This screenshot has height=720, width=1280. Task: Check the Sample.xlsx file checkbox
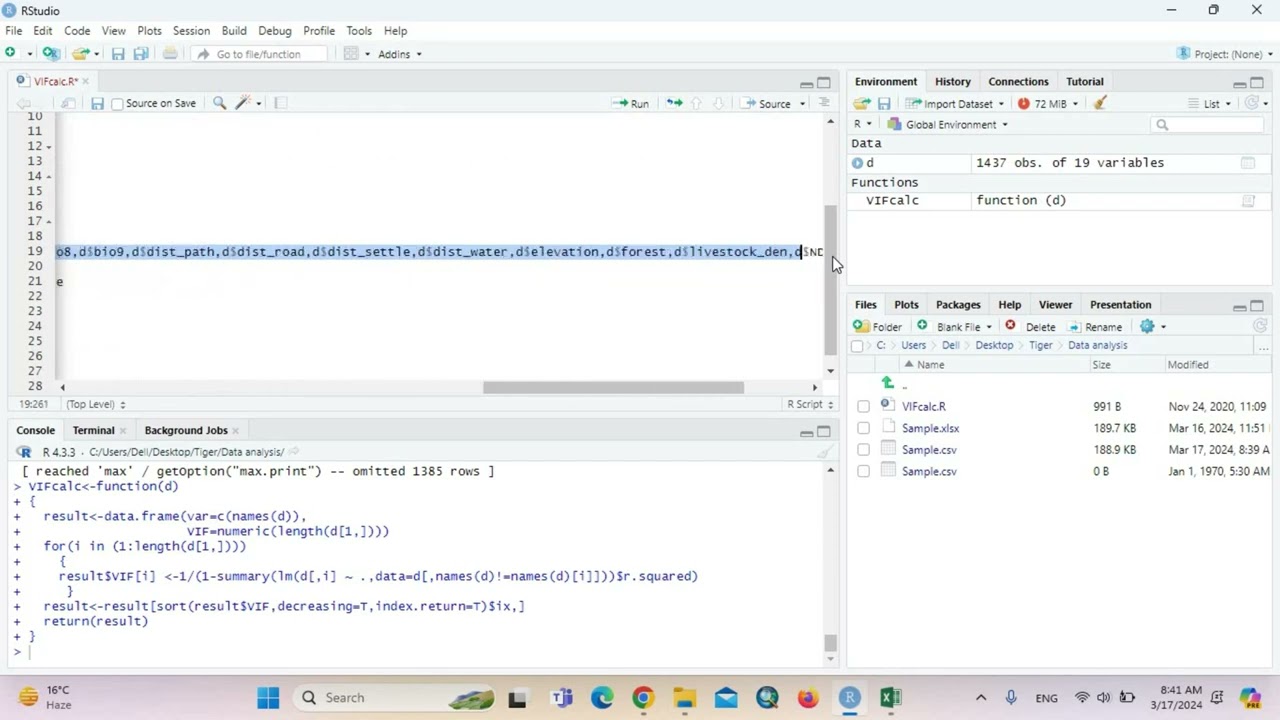coord(863,429)
